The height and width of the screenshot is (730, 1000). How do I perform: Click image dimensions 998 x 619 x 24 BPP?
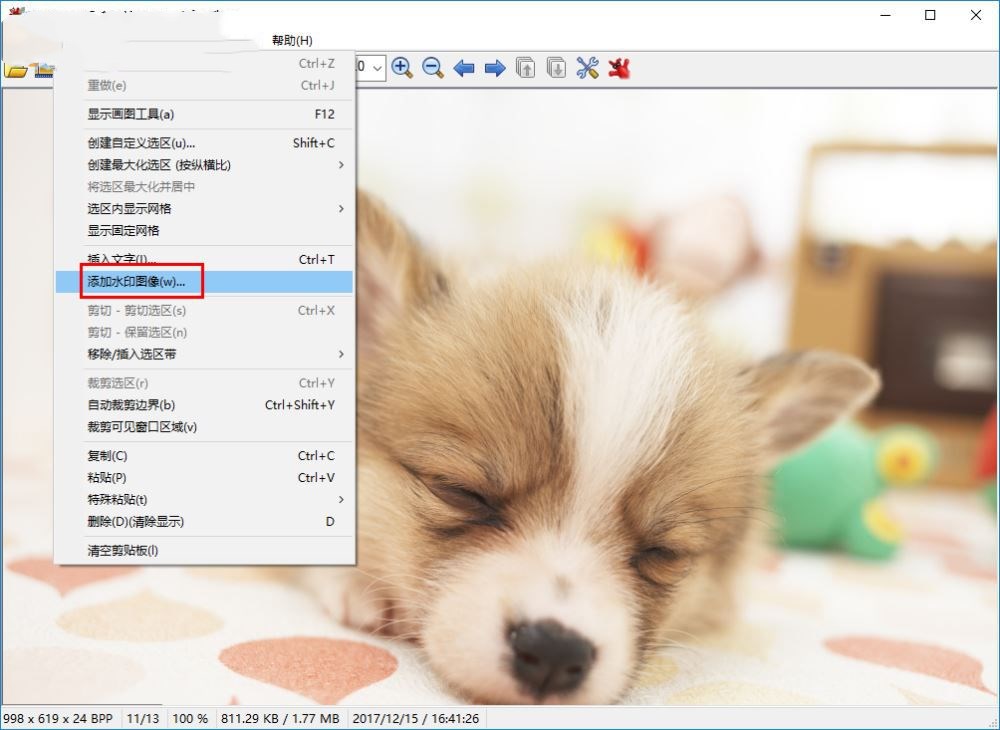[x=58, y=719]
